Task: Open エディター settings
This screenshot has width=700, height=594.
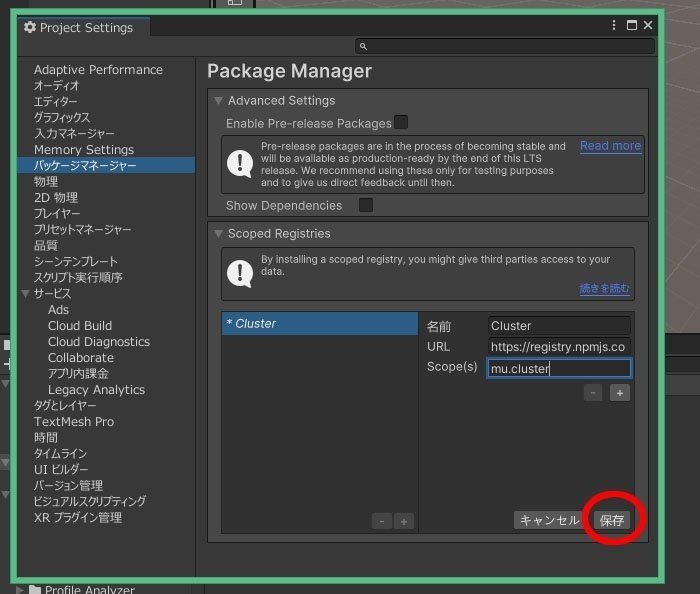Action: click(x=55, y=102)
